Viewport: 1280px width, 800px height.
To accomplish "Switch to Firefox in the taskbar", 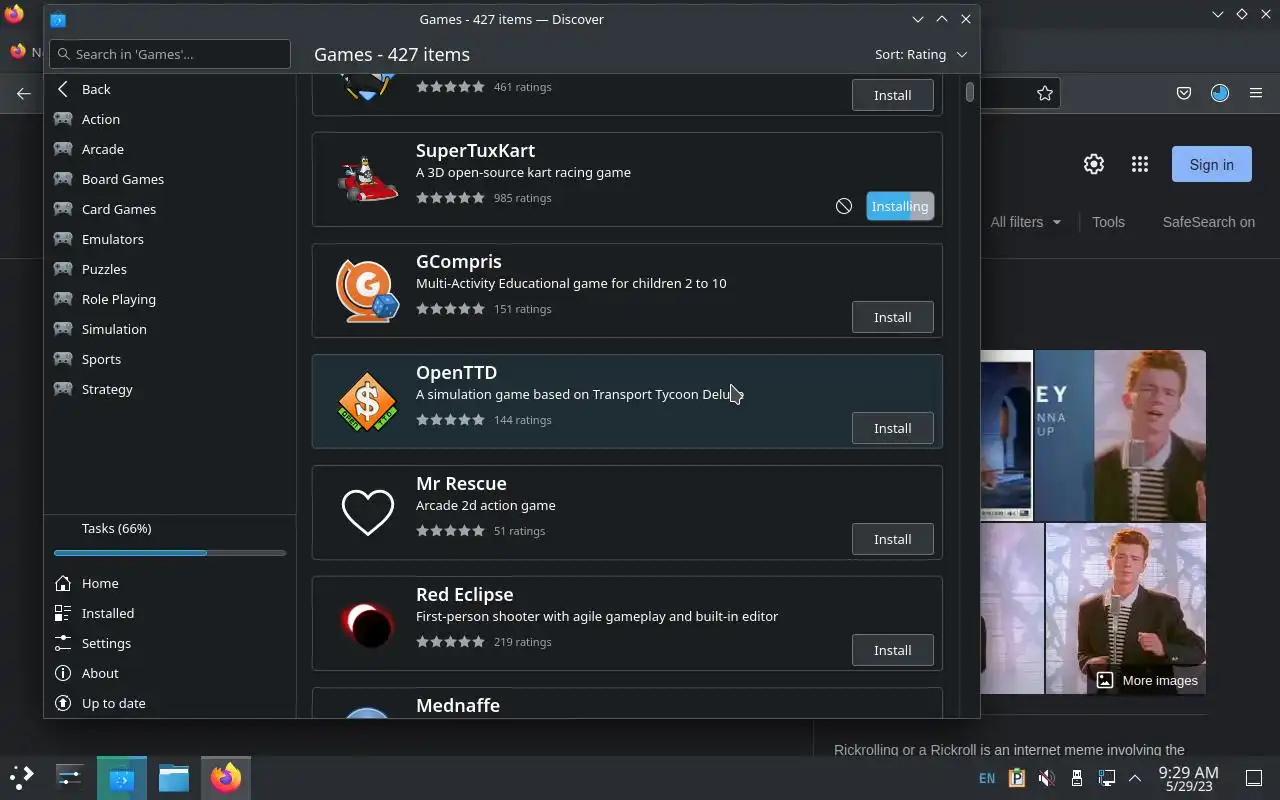I will 226,777.
